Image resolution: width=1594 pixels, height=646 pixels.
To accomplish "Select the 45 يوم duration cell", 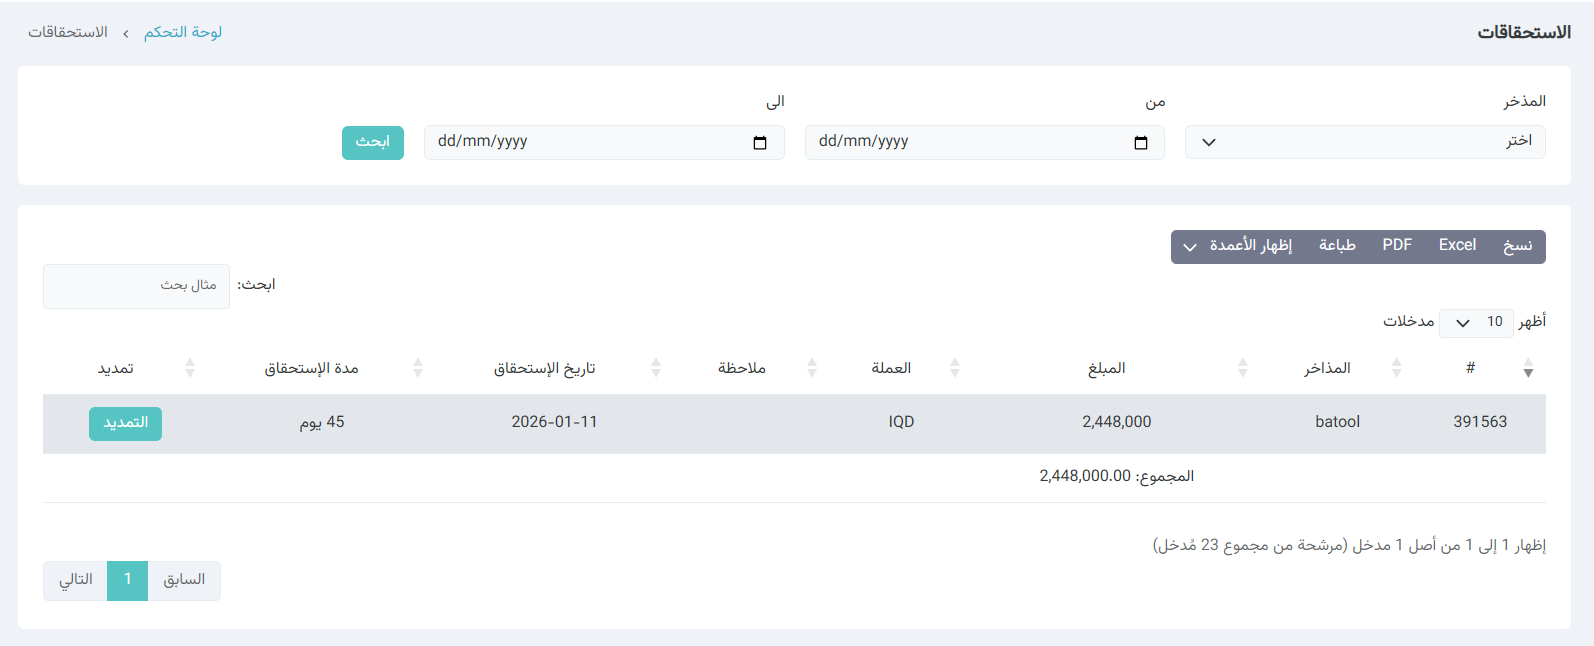I will coord(322,423).
